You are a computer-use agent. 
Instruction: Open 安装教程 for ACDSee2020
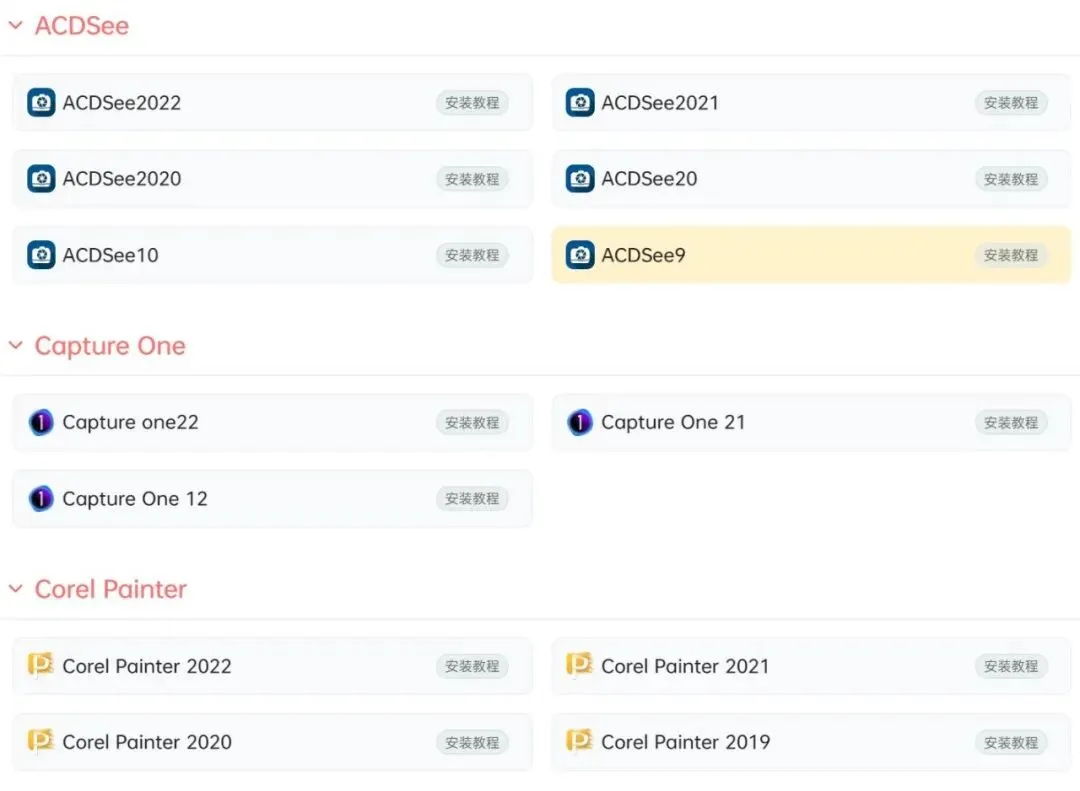(472, 179)
